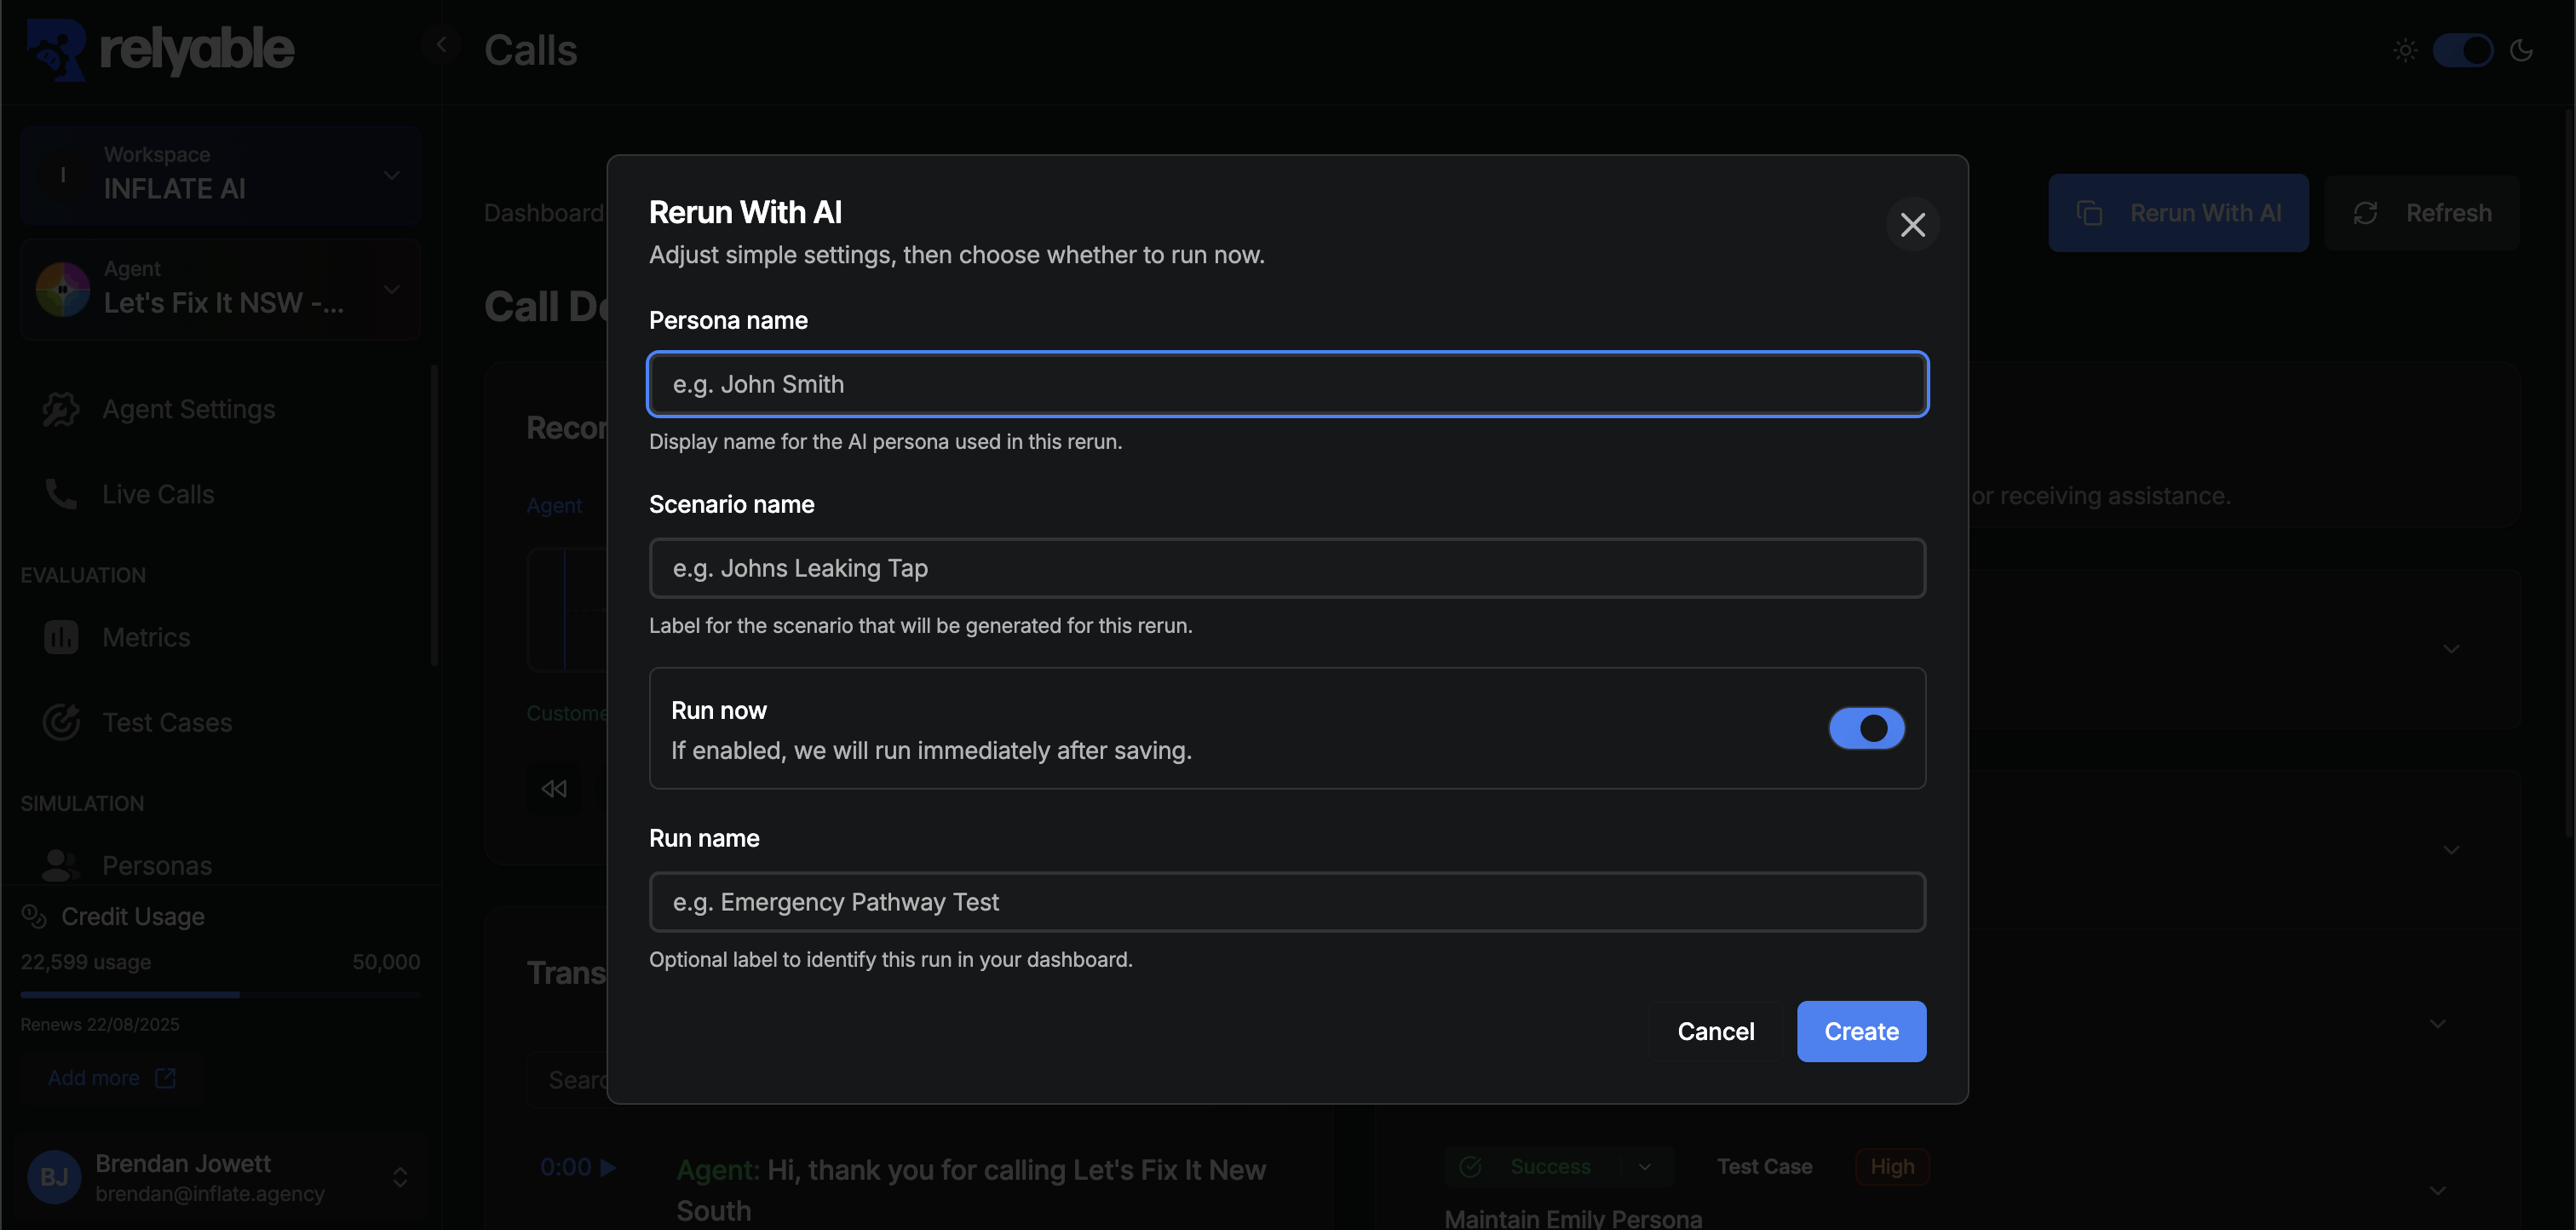Click the High priority badge
The height and width of the screenshot is (1230, 2576).
[x=1892, y=1167]
